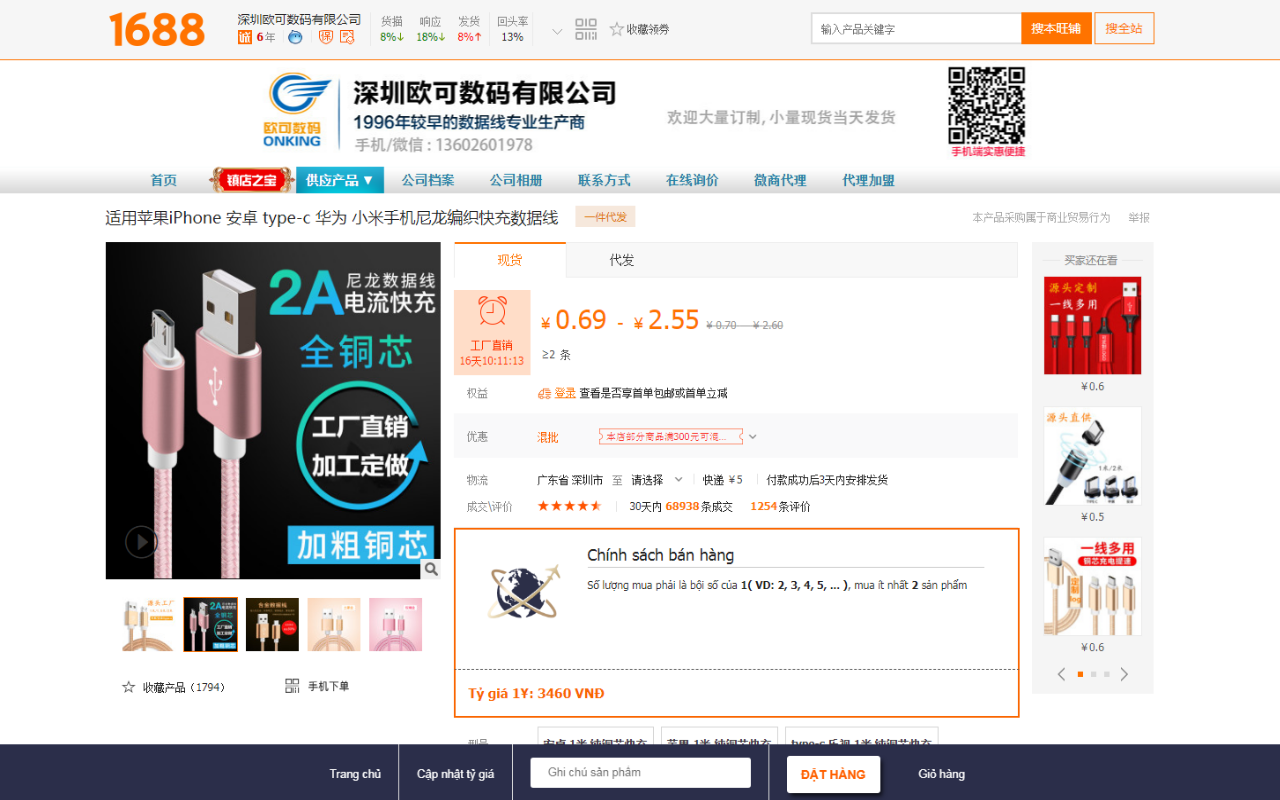Open the gold 一线多用 product at ¥0.6
1280x800 pixels.
[1092, 586]
